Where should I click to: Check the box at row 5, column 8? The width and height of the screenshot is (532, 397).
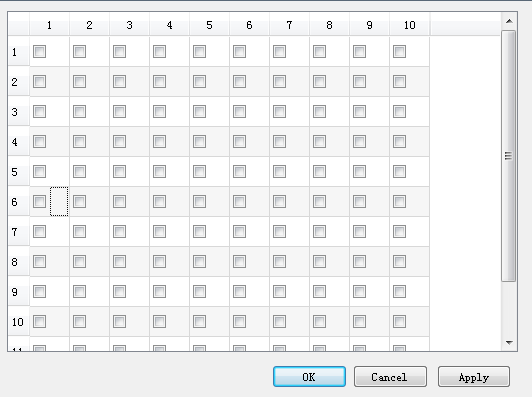click(319, 172)
